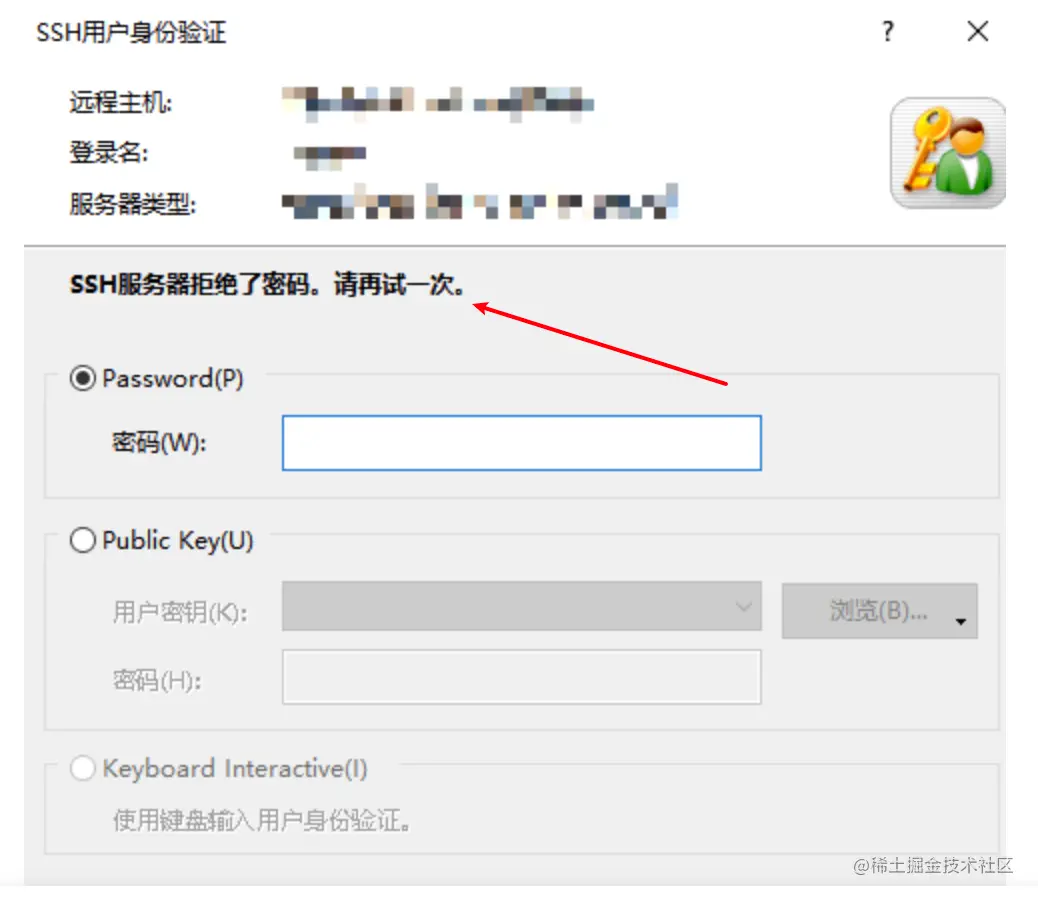Close the SSH authentication dialog
Image resolution: width=1038 pixels, height=900 pixels.
tap(977, 31)
